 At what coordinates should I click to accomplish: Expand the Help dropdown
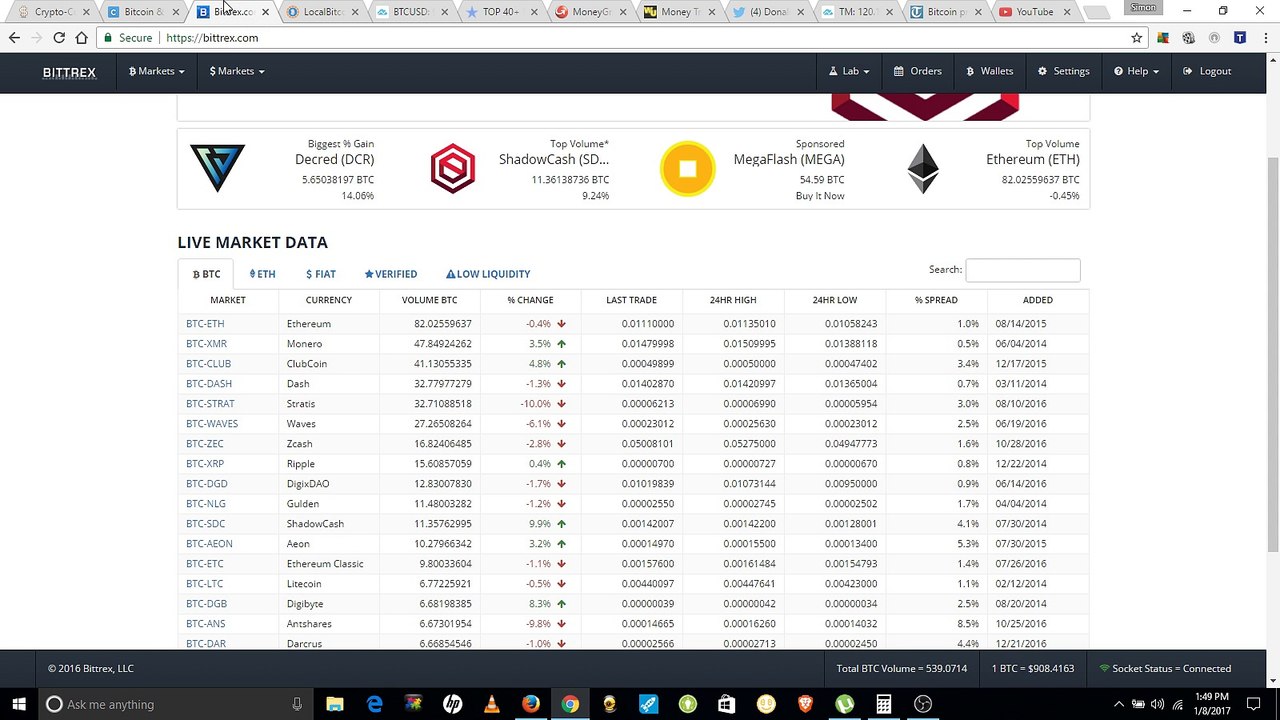(x=1137, y=71)
